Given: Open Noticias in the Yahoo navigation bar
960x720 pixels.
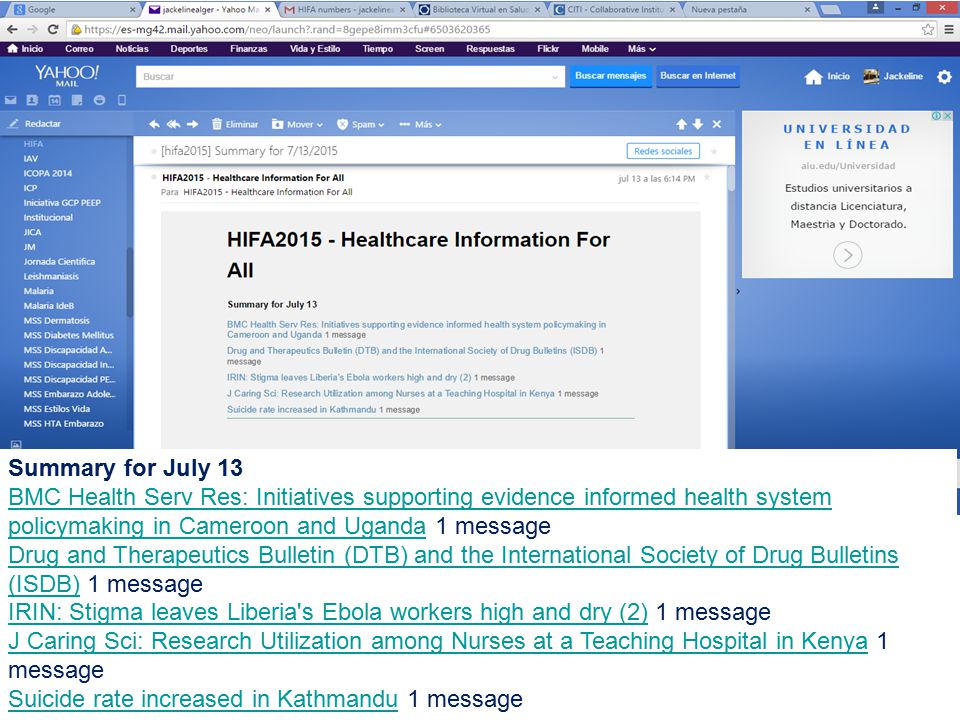Looking at the screenshot, I should pyautogui.click(x=132, y=49).
